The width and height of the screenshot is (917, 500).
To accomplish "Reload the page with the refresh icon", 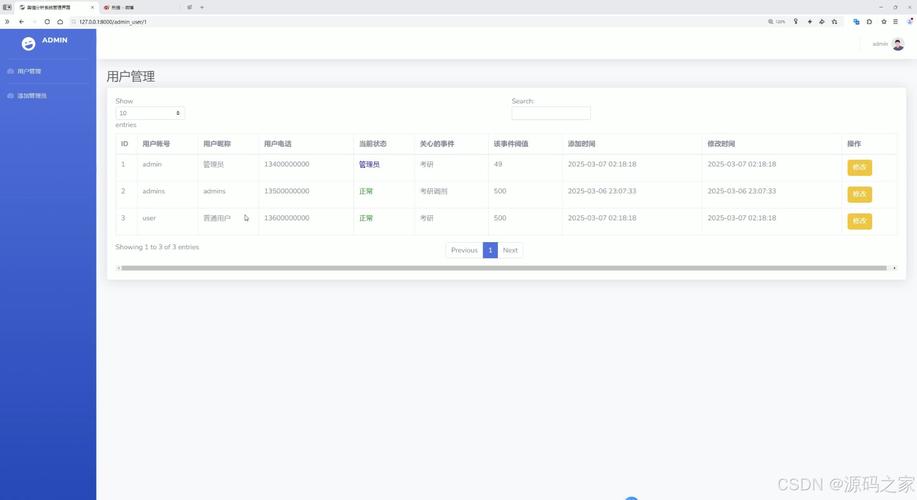I will tap(47, 21).
